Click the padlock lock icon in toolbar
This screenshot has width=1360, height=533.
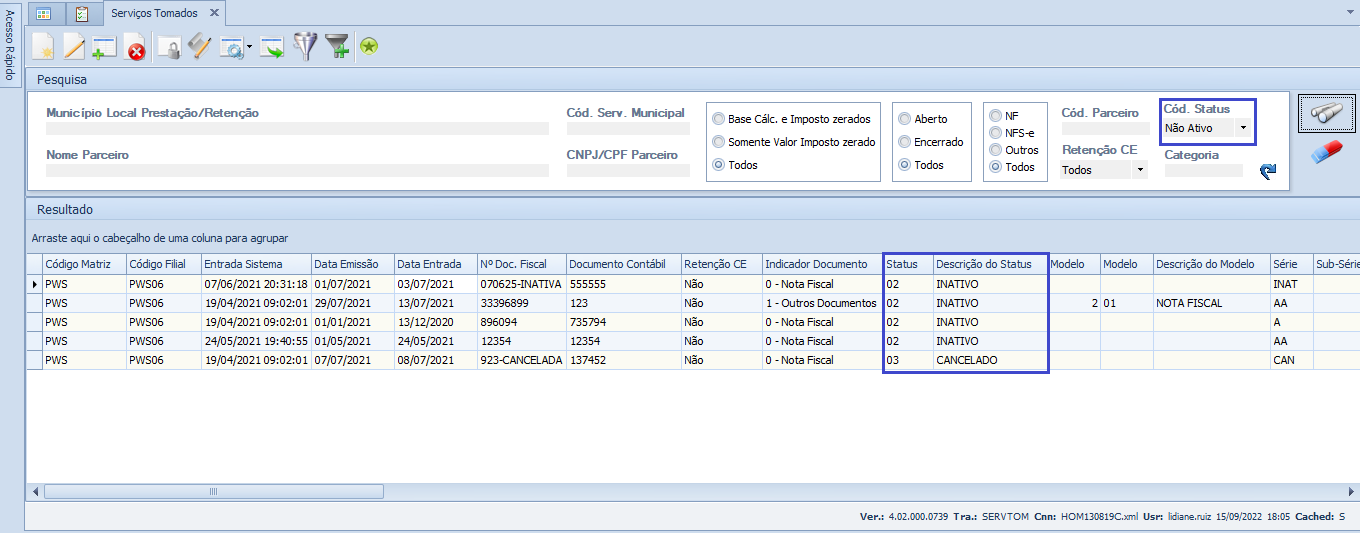click(169, 47)
